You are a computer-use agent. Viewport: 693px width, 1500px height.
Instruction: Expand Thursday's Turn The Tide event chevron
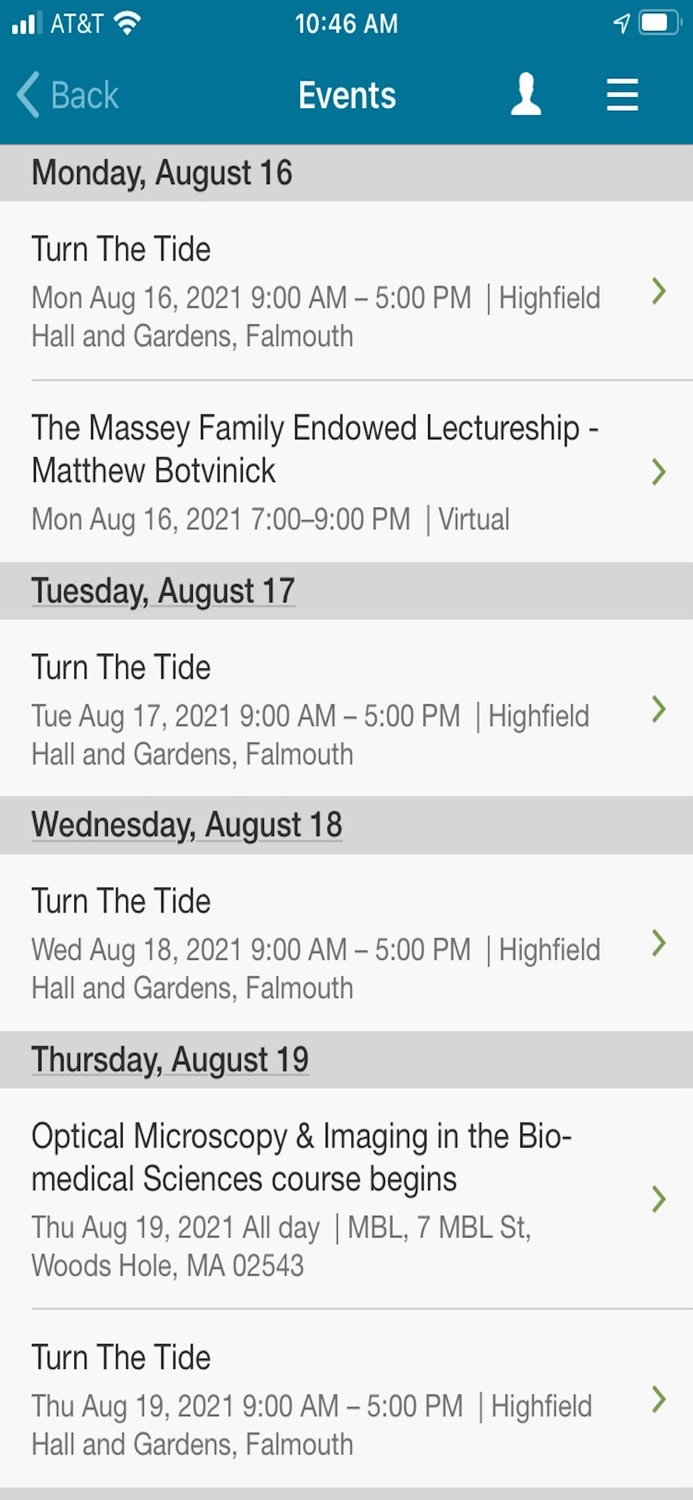tap(658, 1399)
